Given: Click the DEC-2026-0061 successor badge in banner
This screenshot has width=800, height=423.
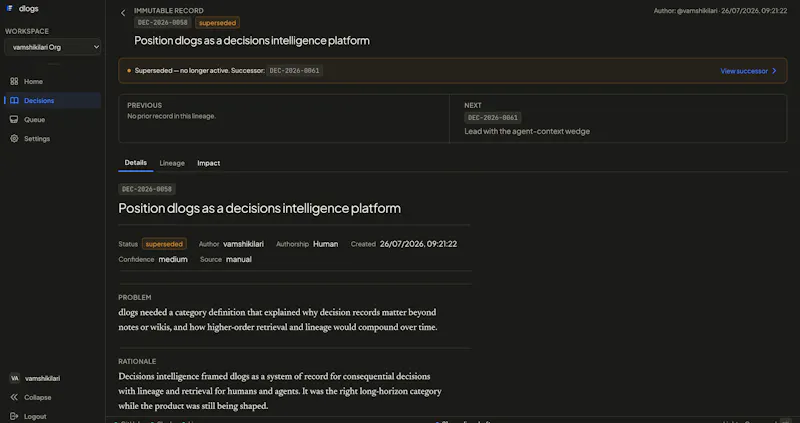Looking at the screenshot, I should tap(294, 71).
